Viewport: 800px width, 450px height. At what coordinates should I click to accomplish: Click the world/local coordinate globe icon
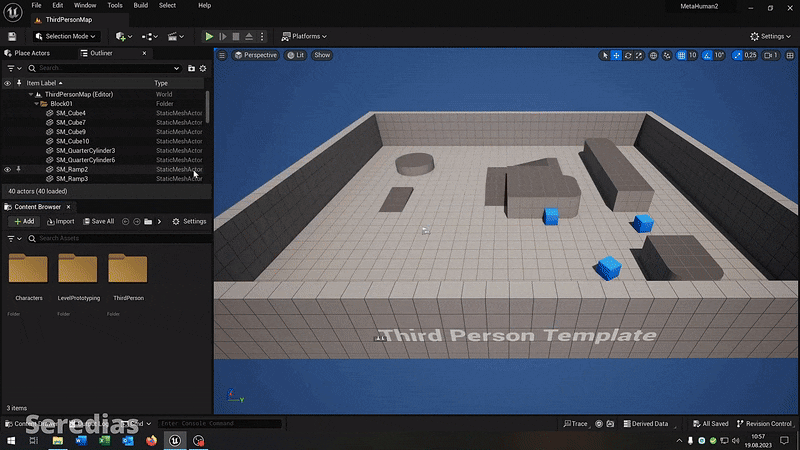(653, 55)
